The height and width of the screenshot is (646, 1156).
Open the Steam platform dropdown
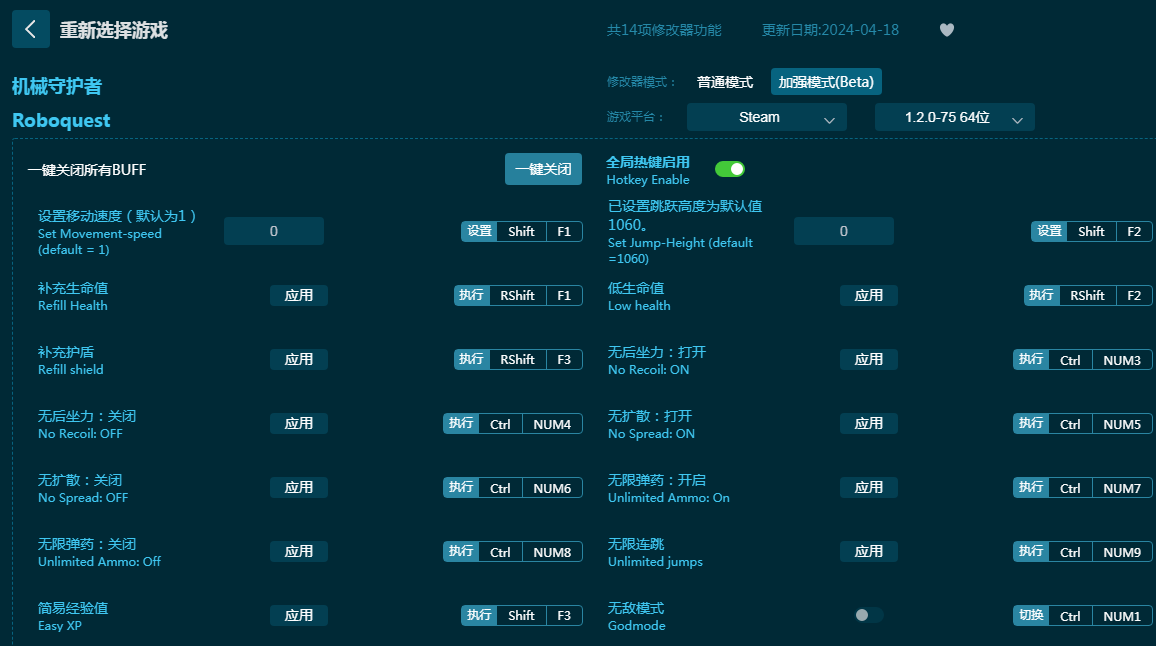(x=767, y=117)
